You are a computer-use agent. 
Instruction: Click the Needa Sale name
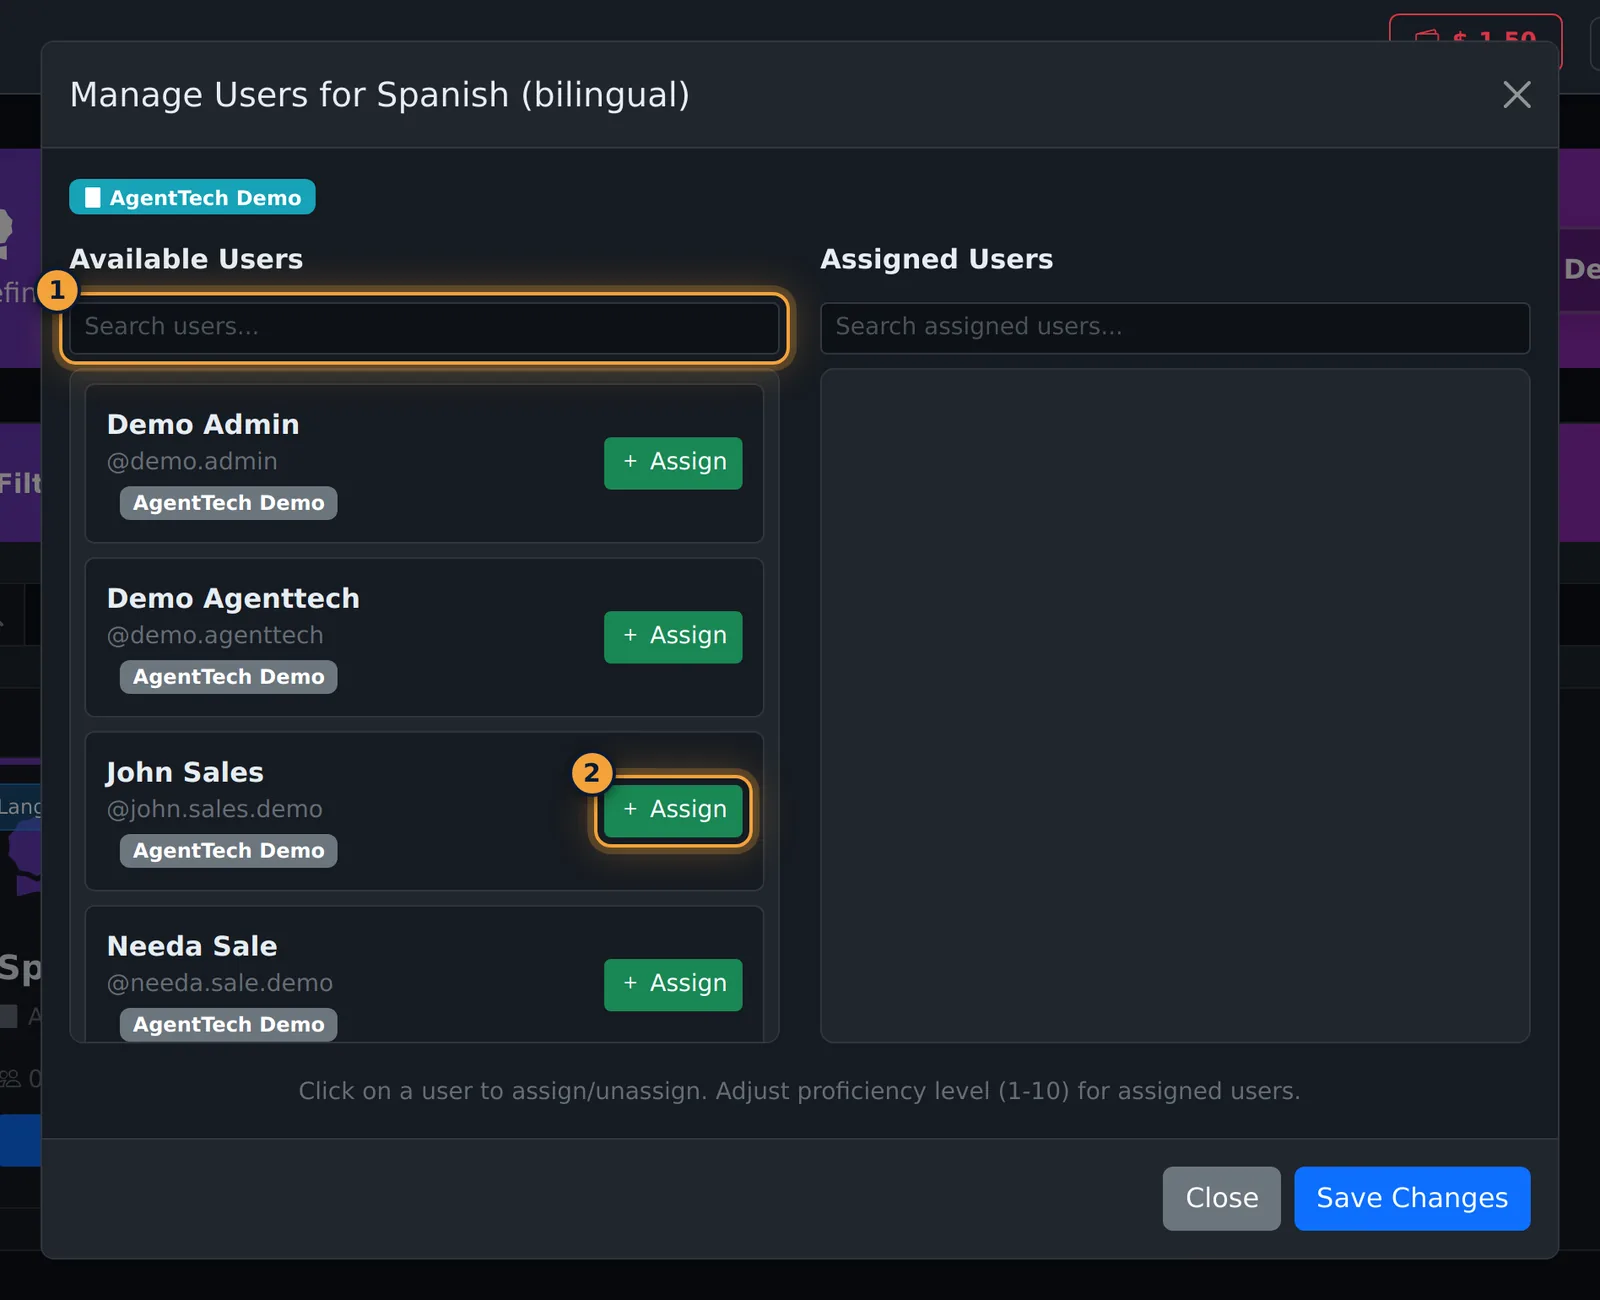192,946
